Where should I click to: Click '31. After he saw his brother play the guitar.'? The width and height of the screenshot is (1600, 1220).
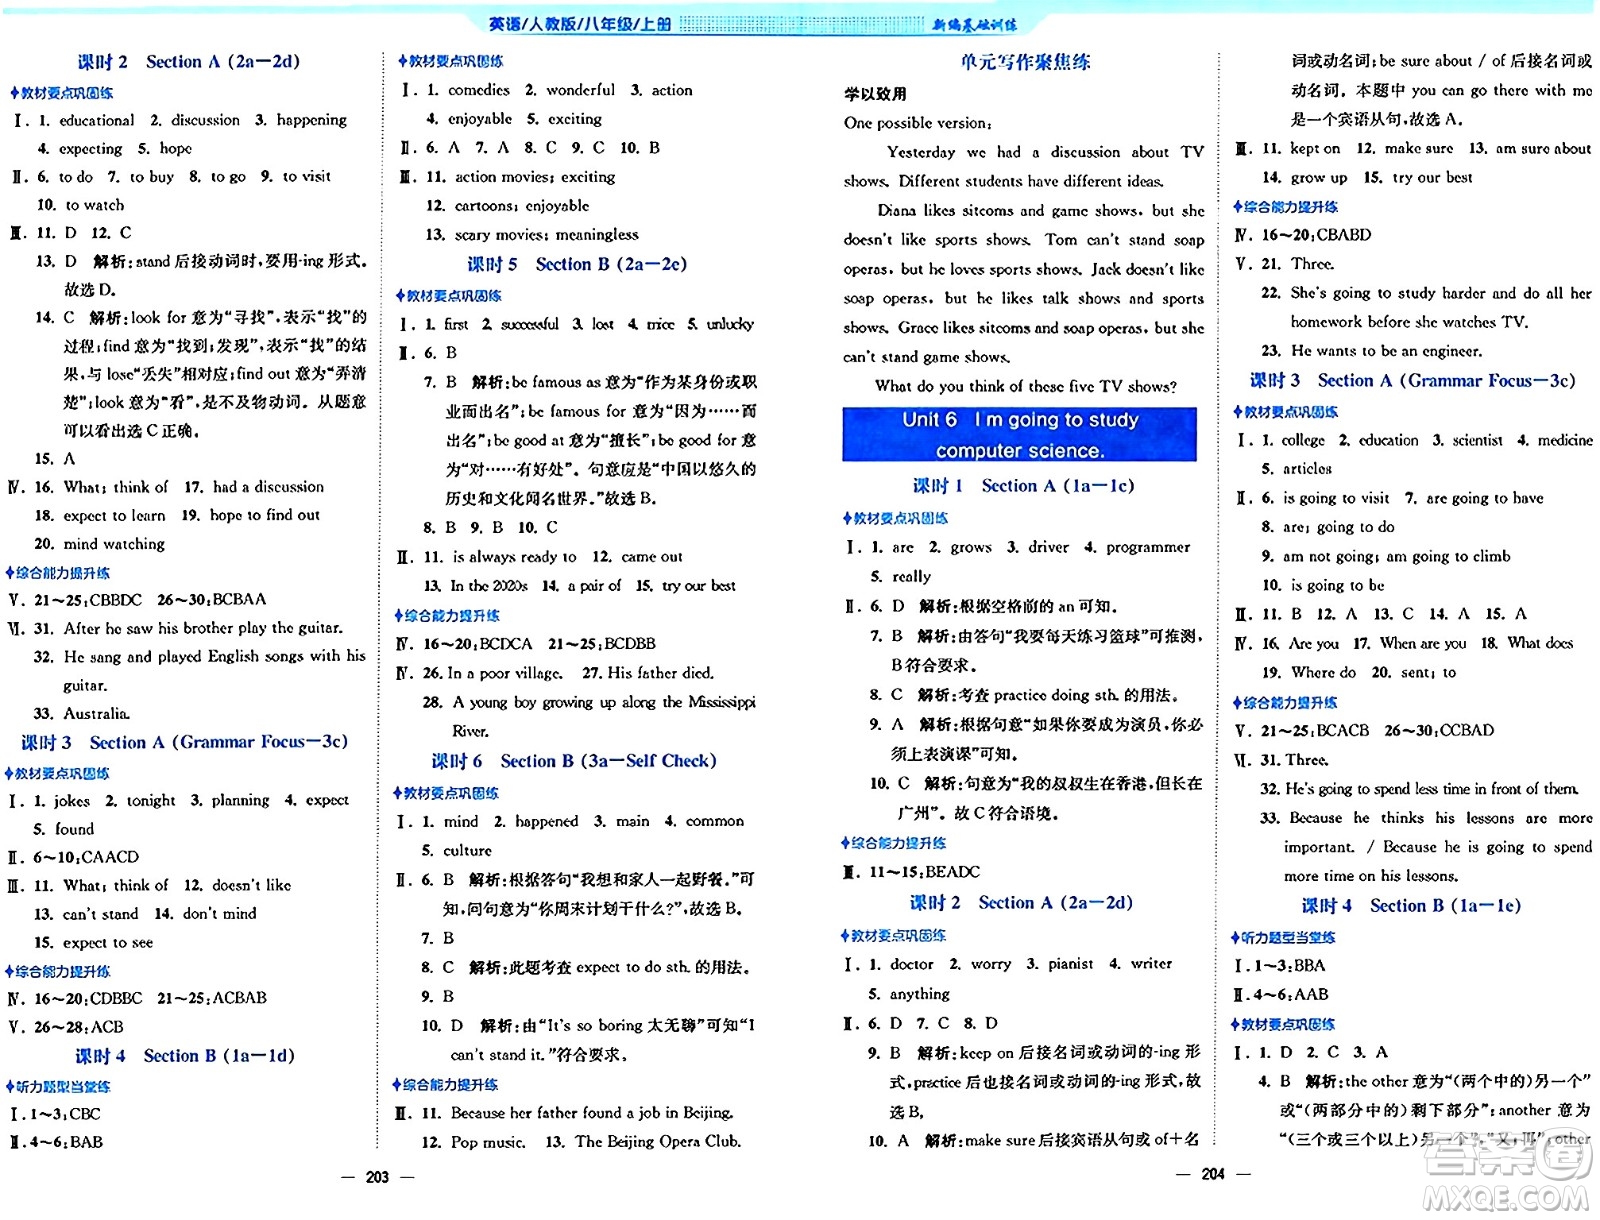click(188, 628)
